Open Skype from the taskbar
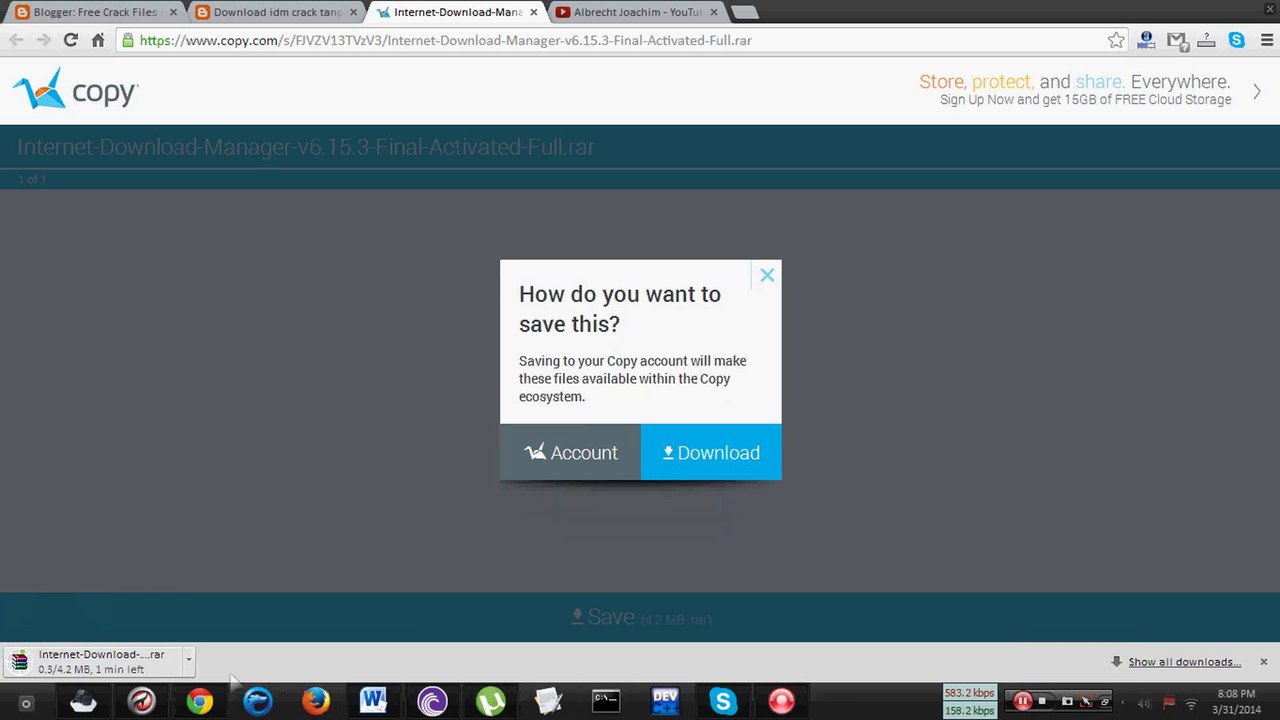The height and width of the screenshot is (720, 1280). pyautogui.click(x=723, y=702)
